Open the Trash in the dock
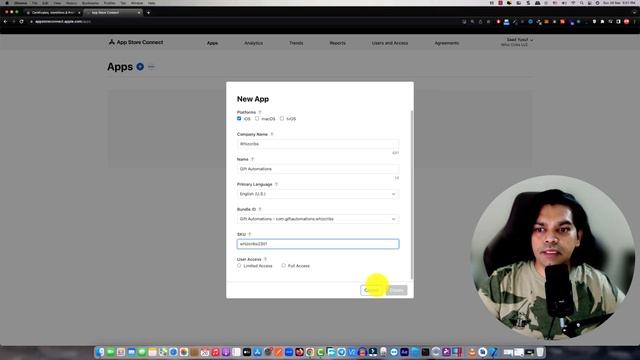Screen dimensions: 640x360 [540, 352]
